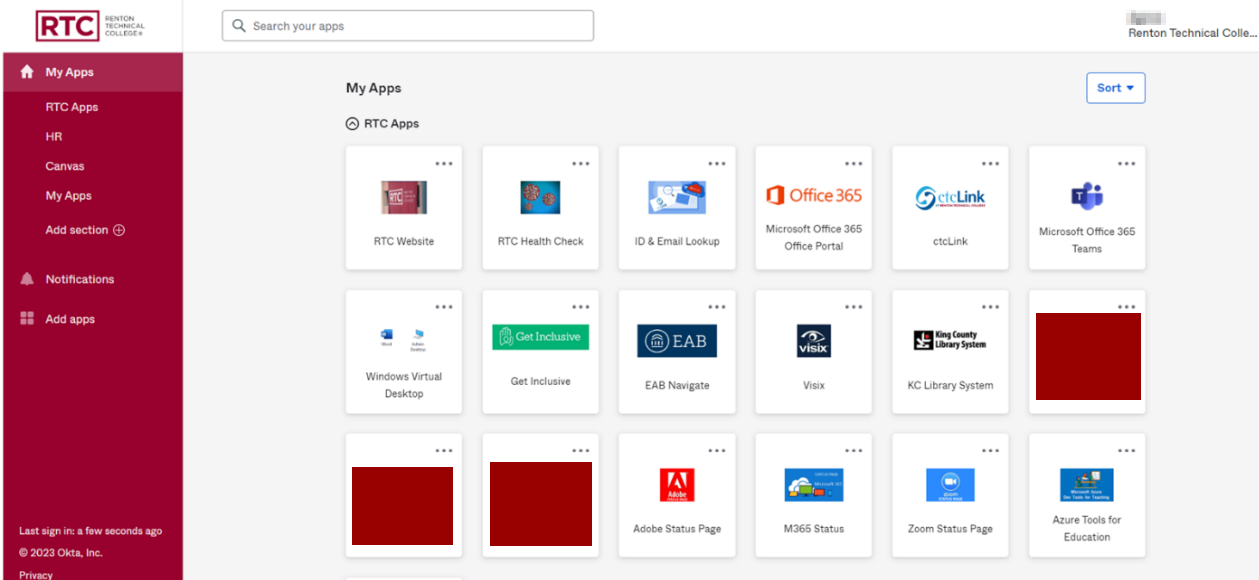Select My Apps in the top sidebar

coord(92,72)
